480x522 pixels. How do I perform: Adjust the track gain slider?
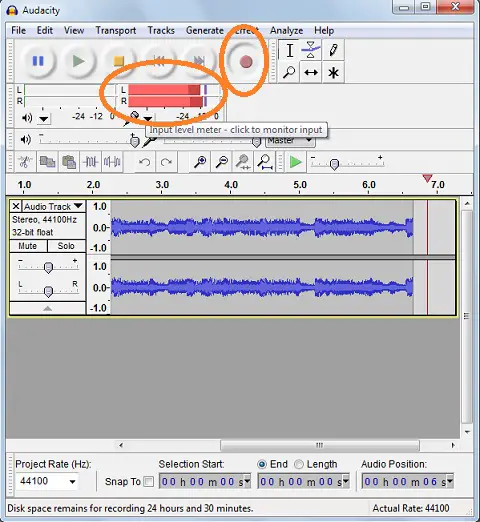[x=48, y=267]
